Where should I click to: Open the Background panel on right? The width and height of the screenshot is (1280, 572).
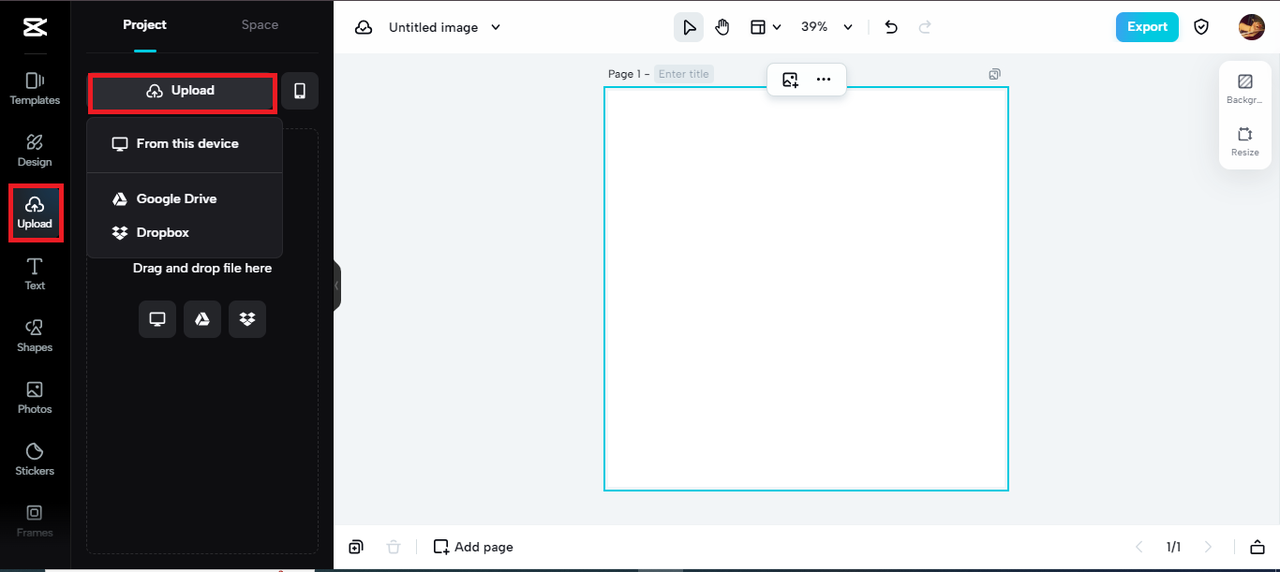tap(1245, 89)
